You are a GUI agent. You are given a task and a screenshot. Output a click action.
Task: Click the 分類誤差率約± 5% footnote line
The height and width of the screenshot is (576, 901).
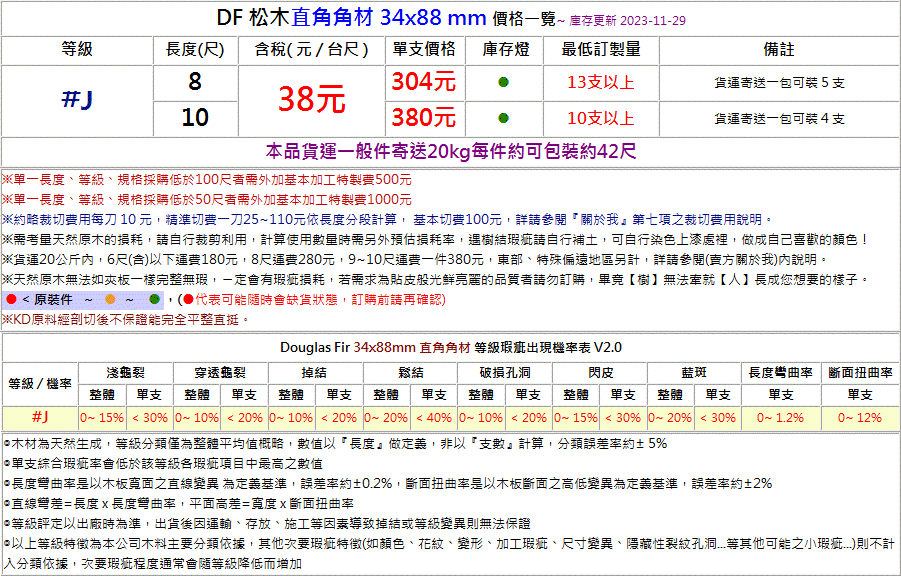(x=335, y=444)
